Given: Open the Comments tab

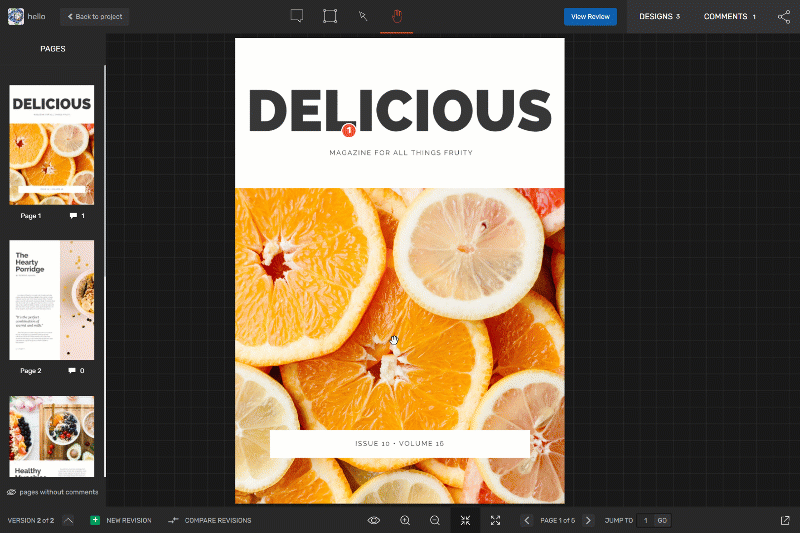Looking at the screenshot, I should click(x=729, y=16).
